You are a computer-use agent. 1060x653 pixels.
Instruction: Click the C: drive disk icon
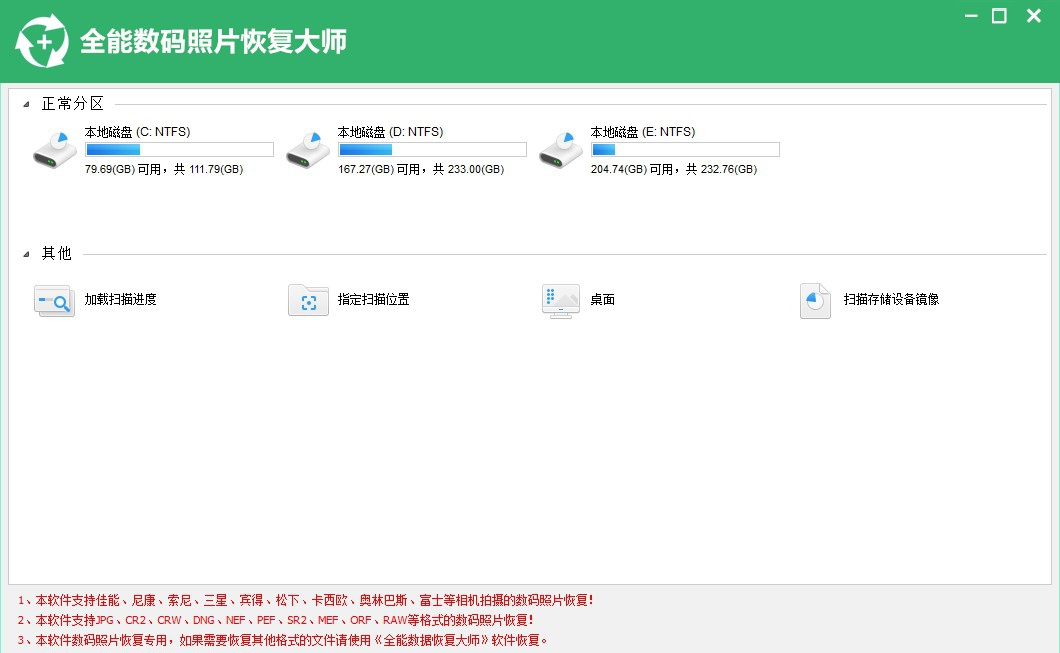pyautogui.click(x=53, y=148)
